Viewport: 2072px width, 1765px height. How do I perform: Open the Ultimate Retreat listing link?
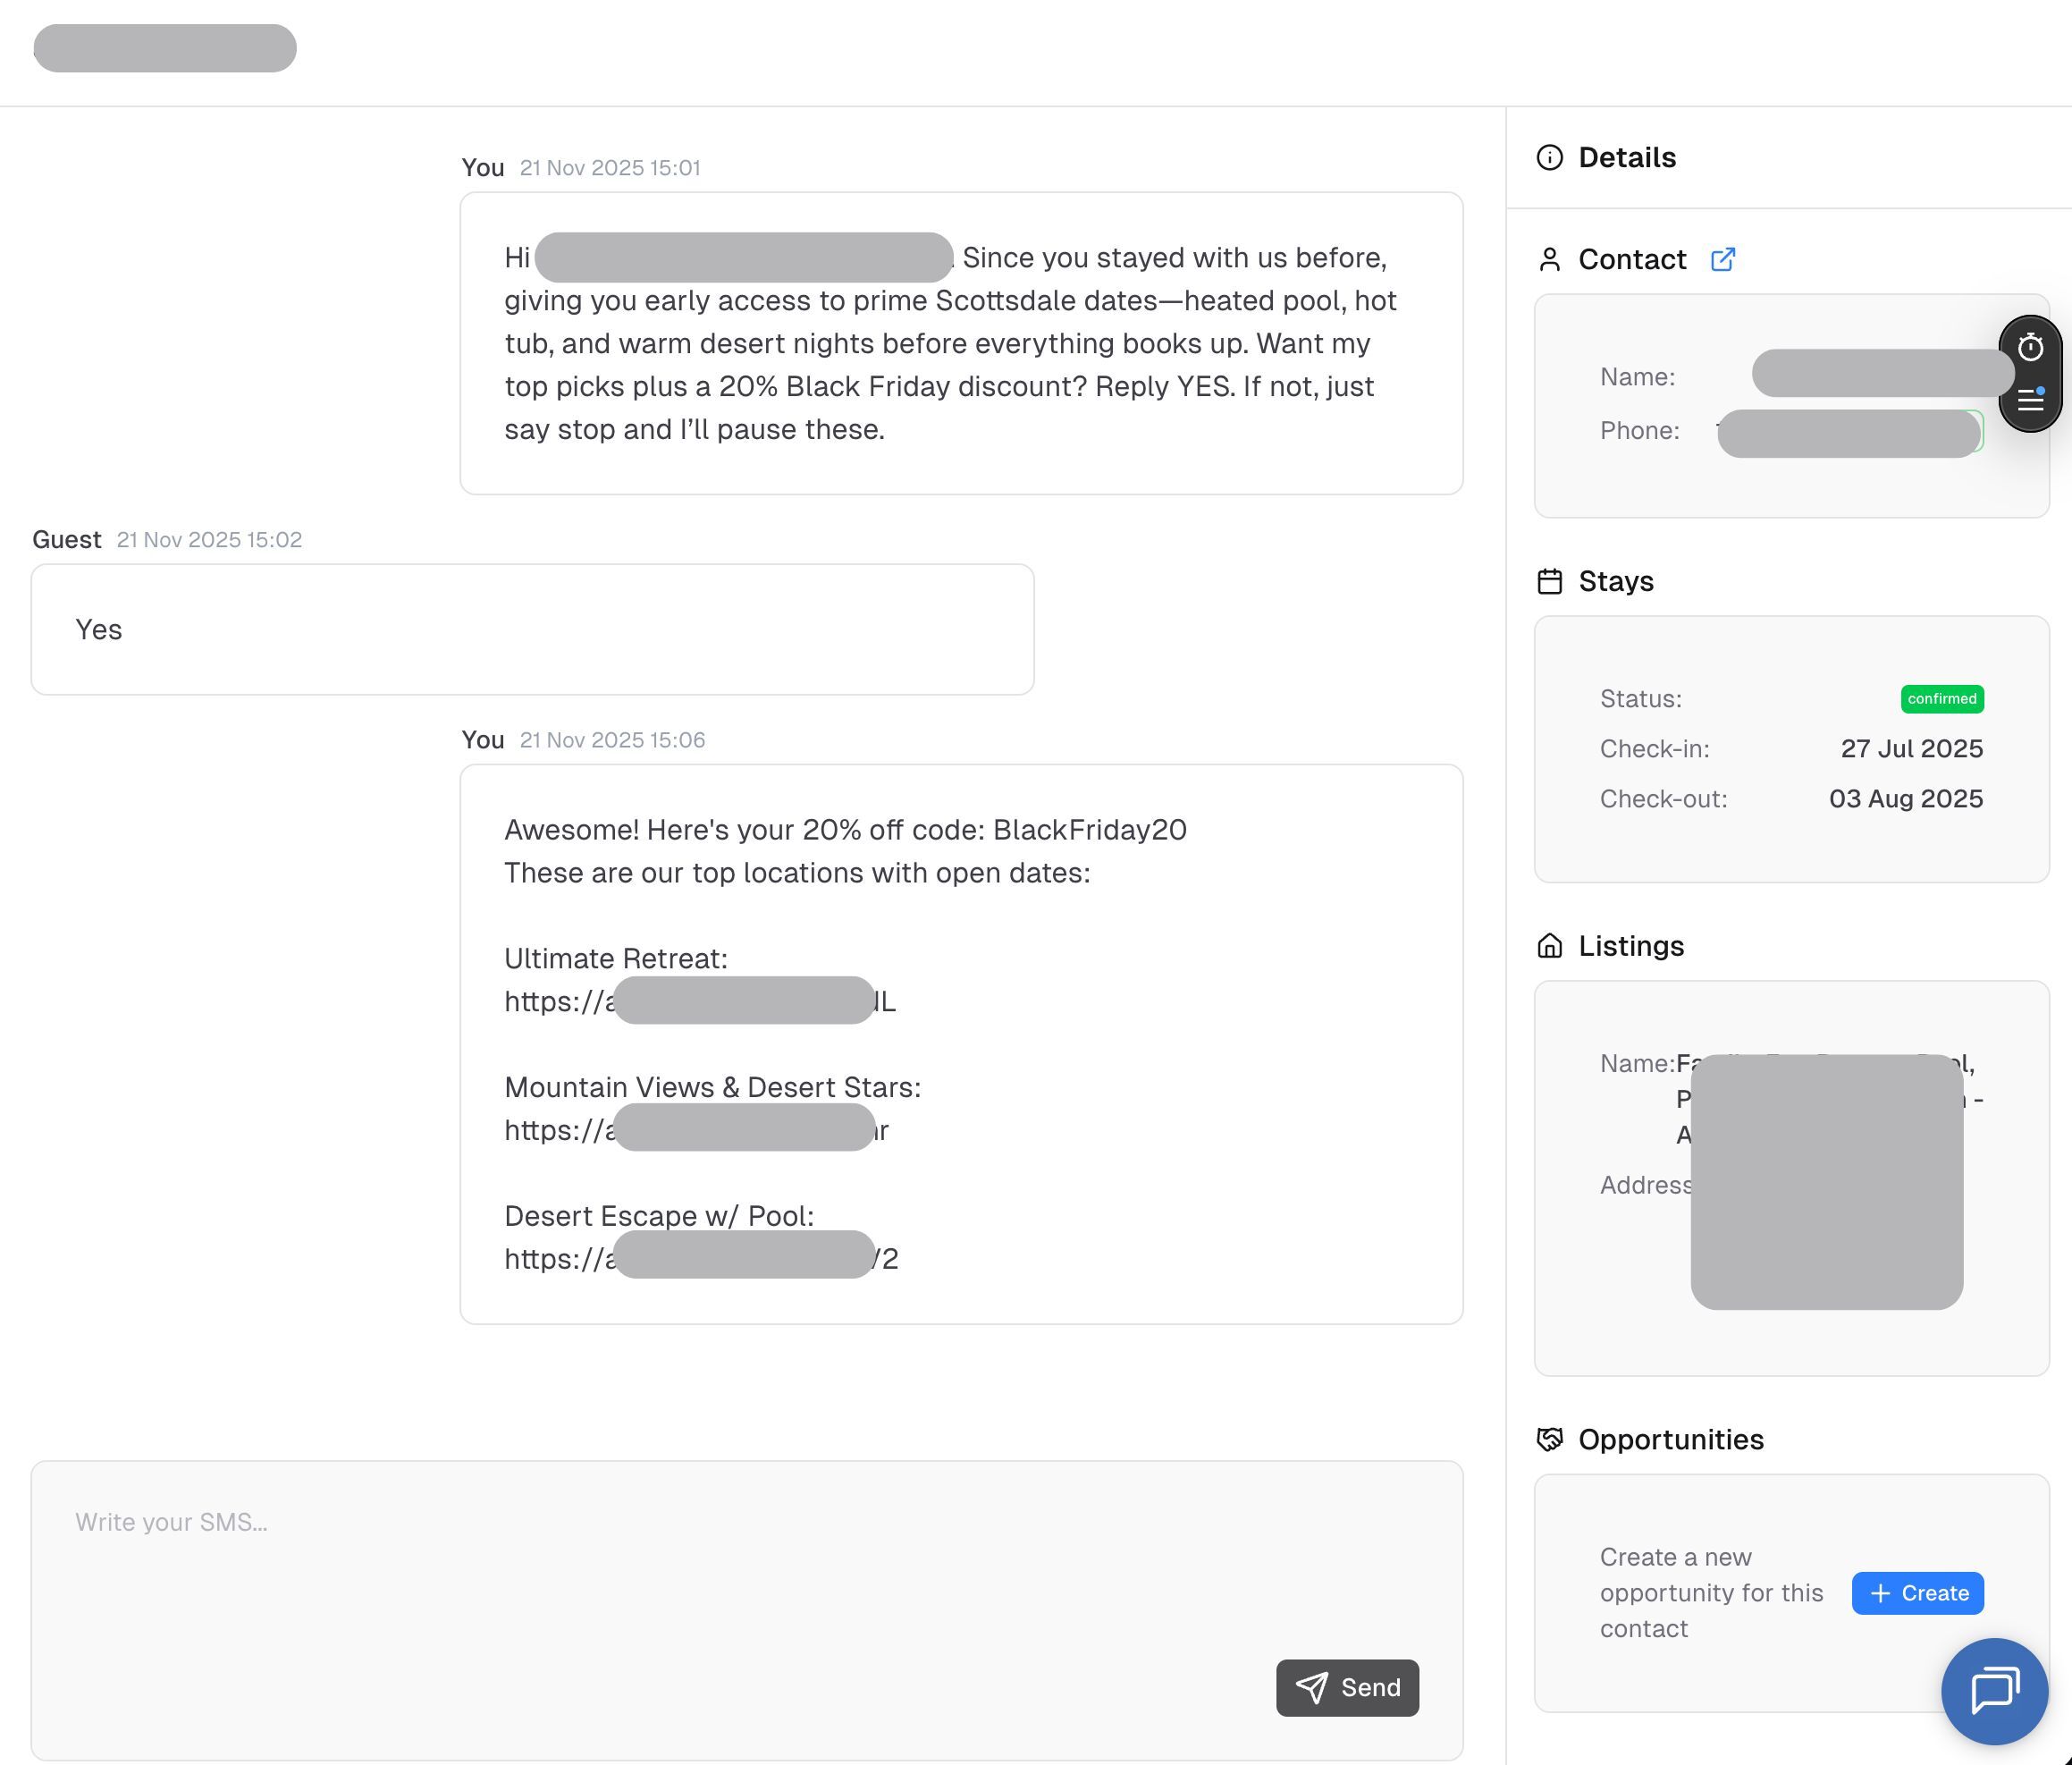click(699, 1001)
